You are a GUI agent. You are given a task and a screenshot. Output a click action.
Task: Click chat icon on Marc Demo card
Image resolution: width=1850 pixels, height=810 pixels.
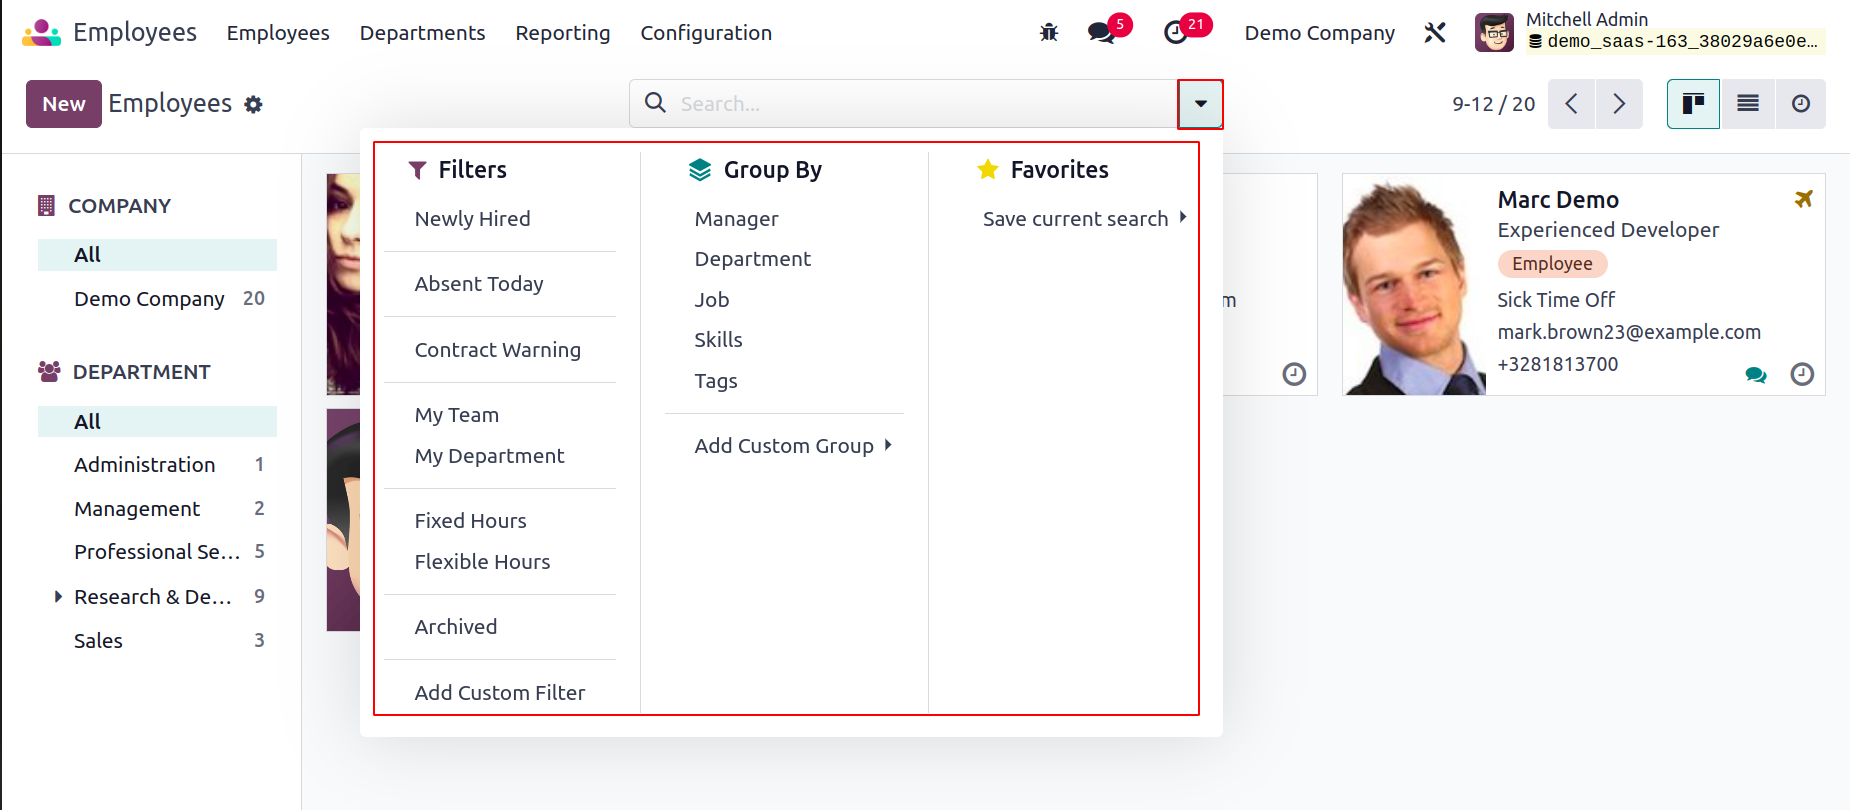(x=1756, y=375)
